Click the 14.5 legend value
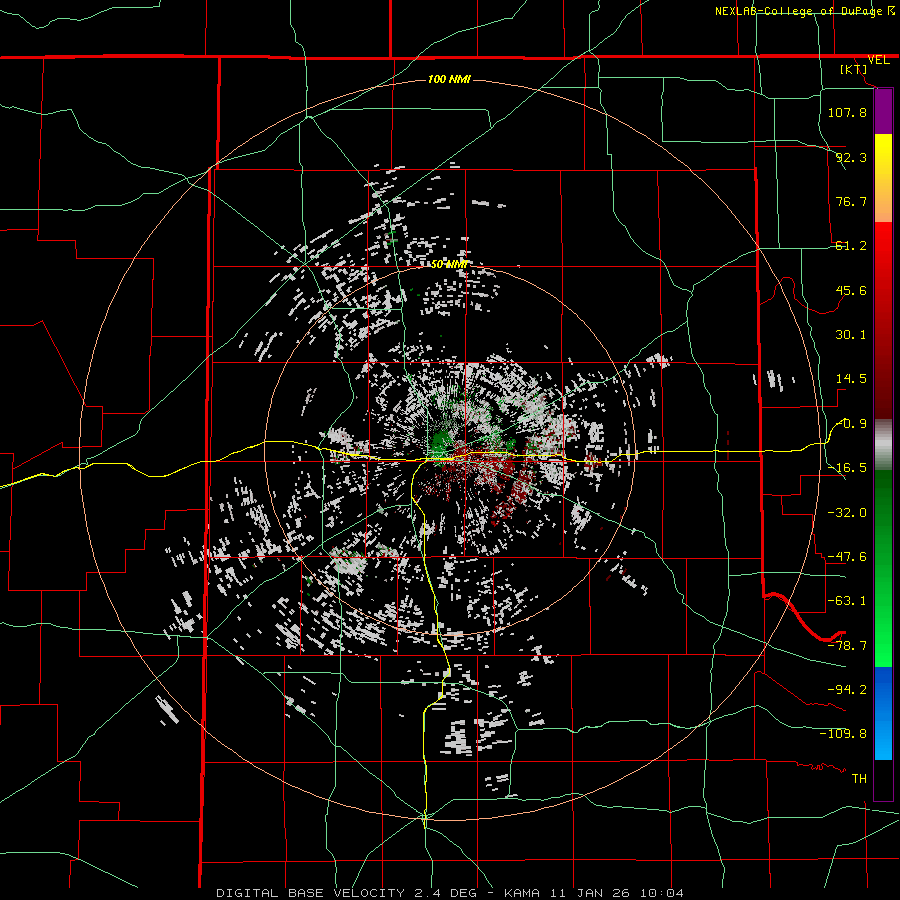Screen dimensions: 900x900 point(851,379)
